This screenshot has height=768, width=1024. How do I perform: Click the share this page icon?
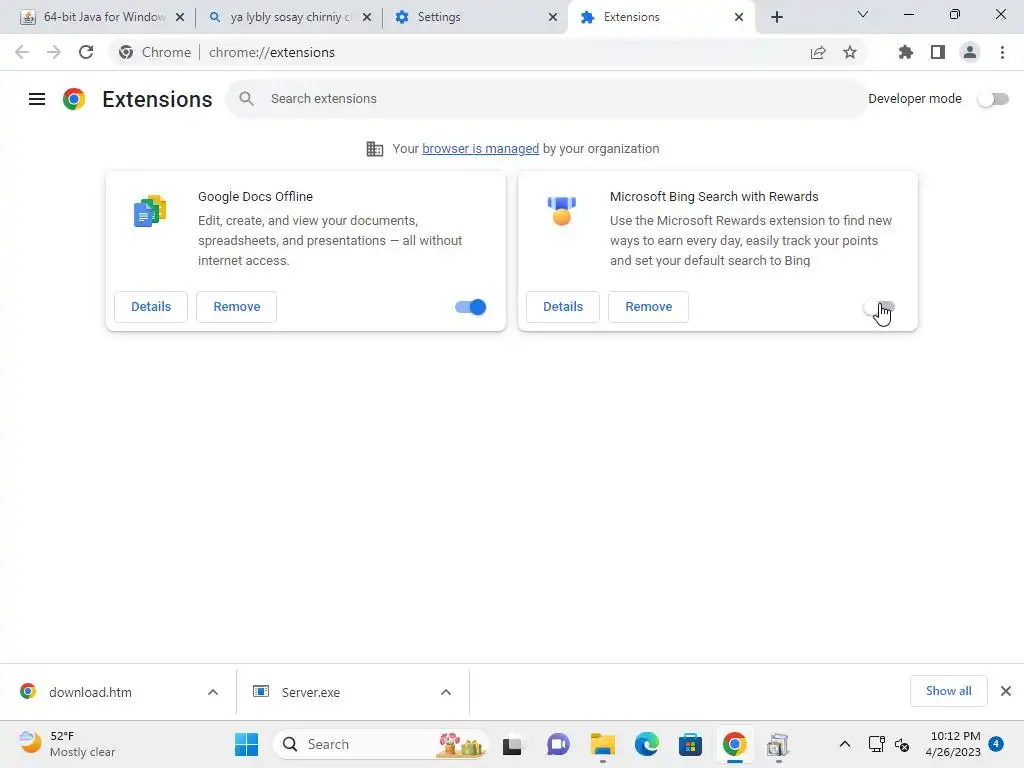(x=818, y=52)
